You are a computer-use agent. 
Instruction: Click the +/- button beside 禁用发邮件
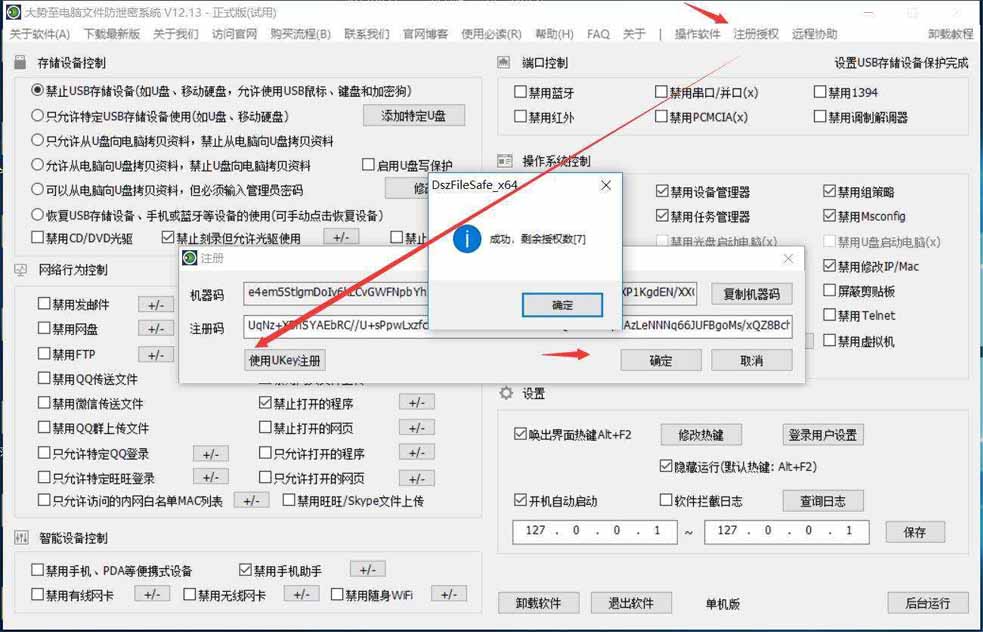click(x=156, y=304)
